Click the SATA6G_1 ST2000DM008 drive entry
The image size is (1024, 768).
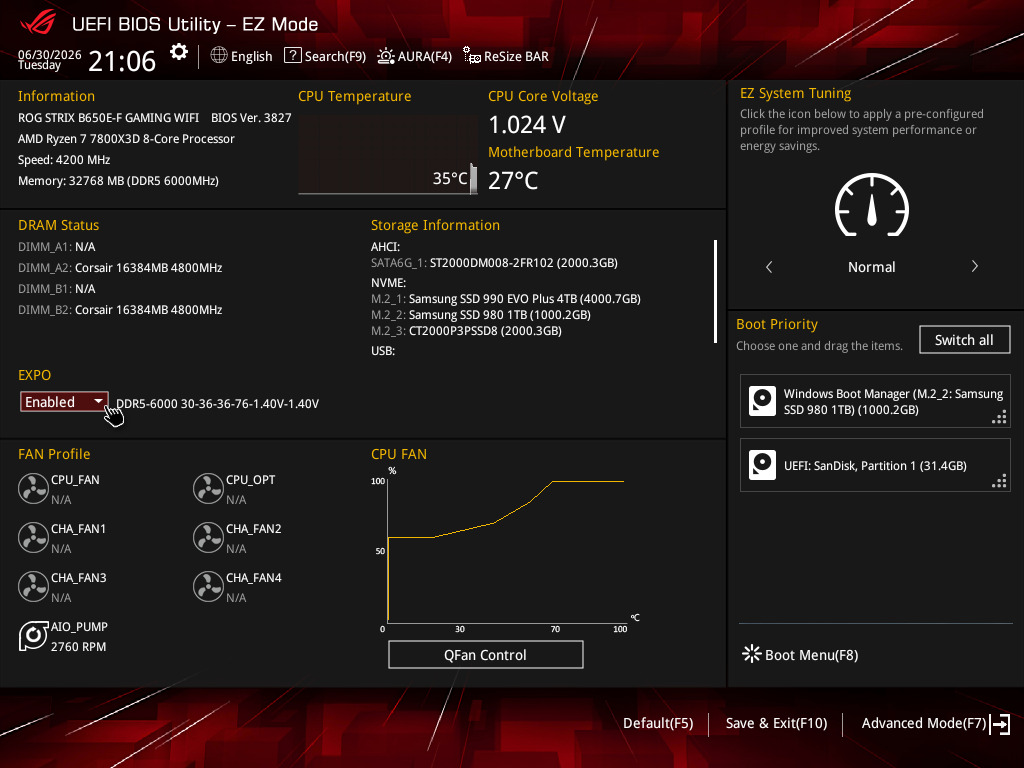[x=494, y=263]
